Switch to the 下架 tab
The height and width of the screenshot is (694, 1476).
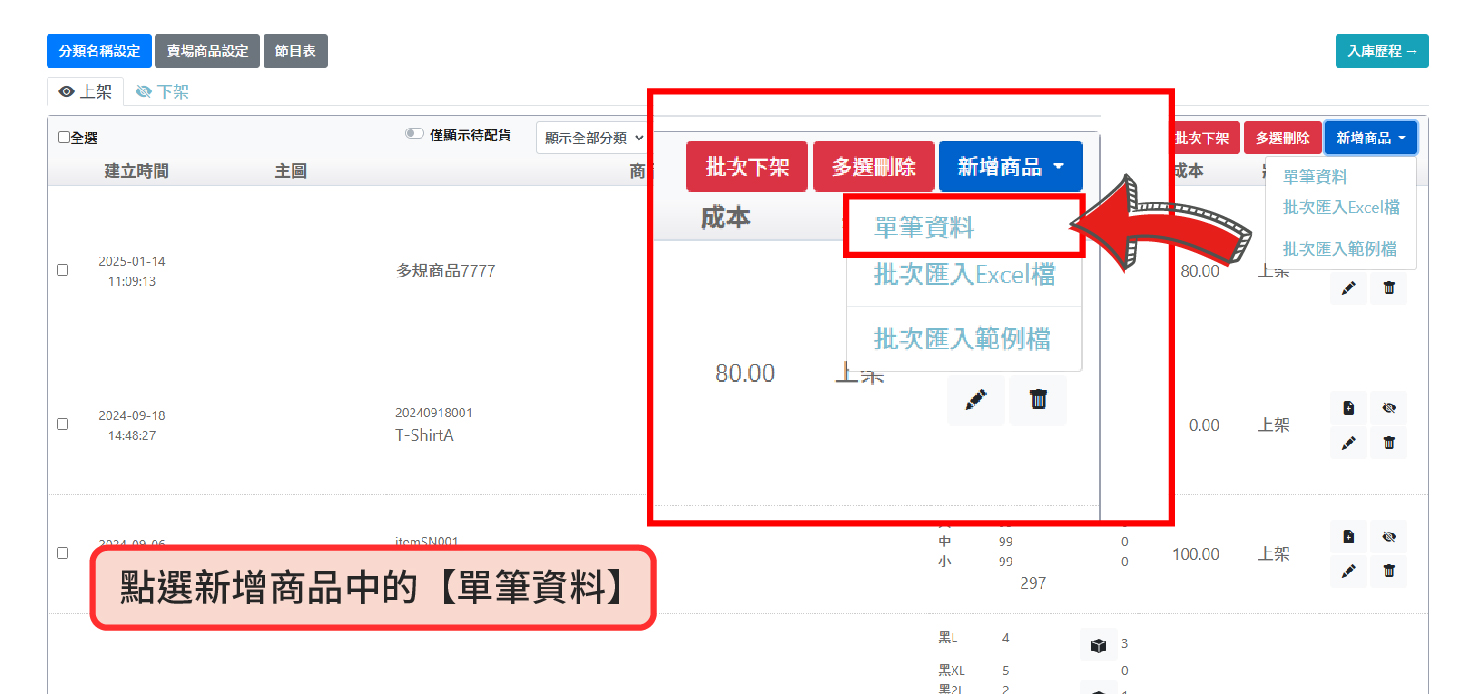coord(163,92)
